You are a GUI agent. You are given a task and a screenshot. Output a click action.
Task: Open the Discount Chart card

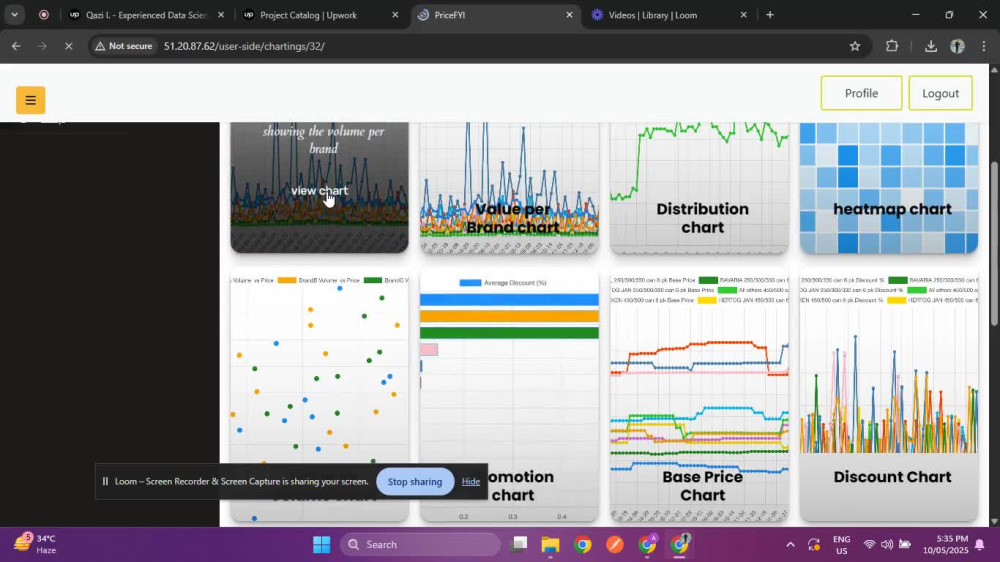coord(889,397)
